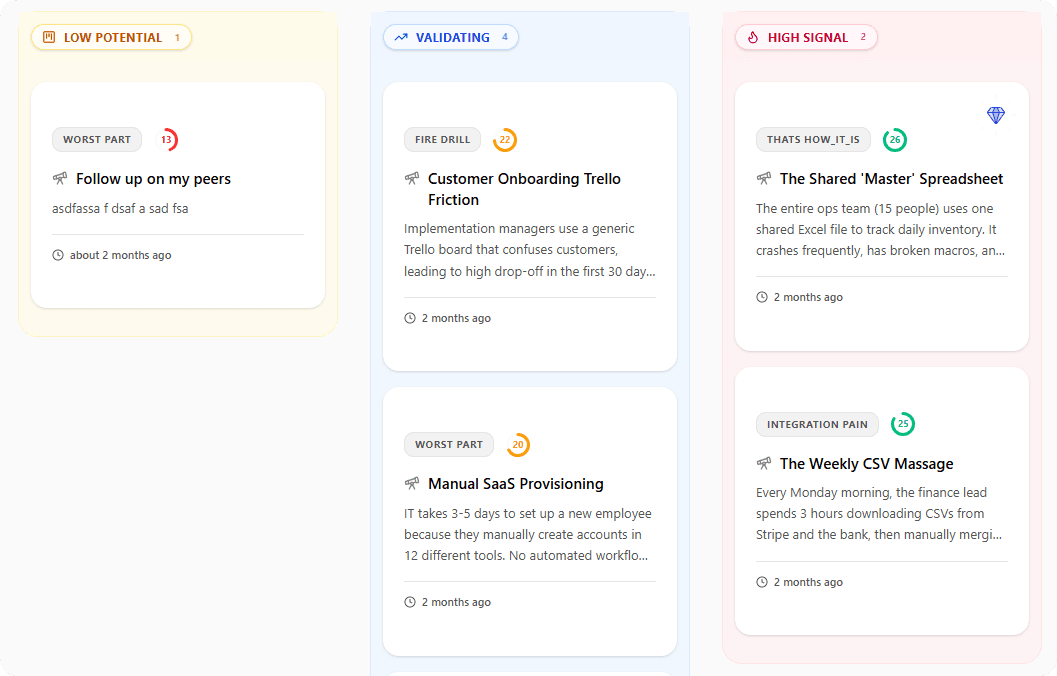
Task: Open The Shared 'Master' Spreadsheet title
Action: coord(891,179)
